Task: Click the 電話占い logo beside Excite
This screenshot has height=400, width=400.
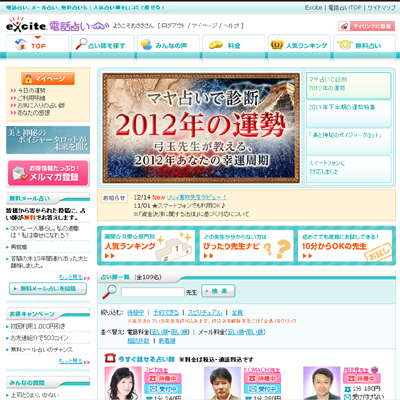Action: coord(79,26)
